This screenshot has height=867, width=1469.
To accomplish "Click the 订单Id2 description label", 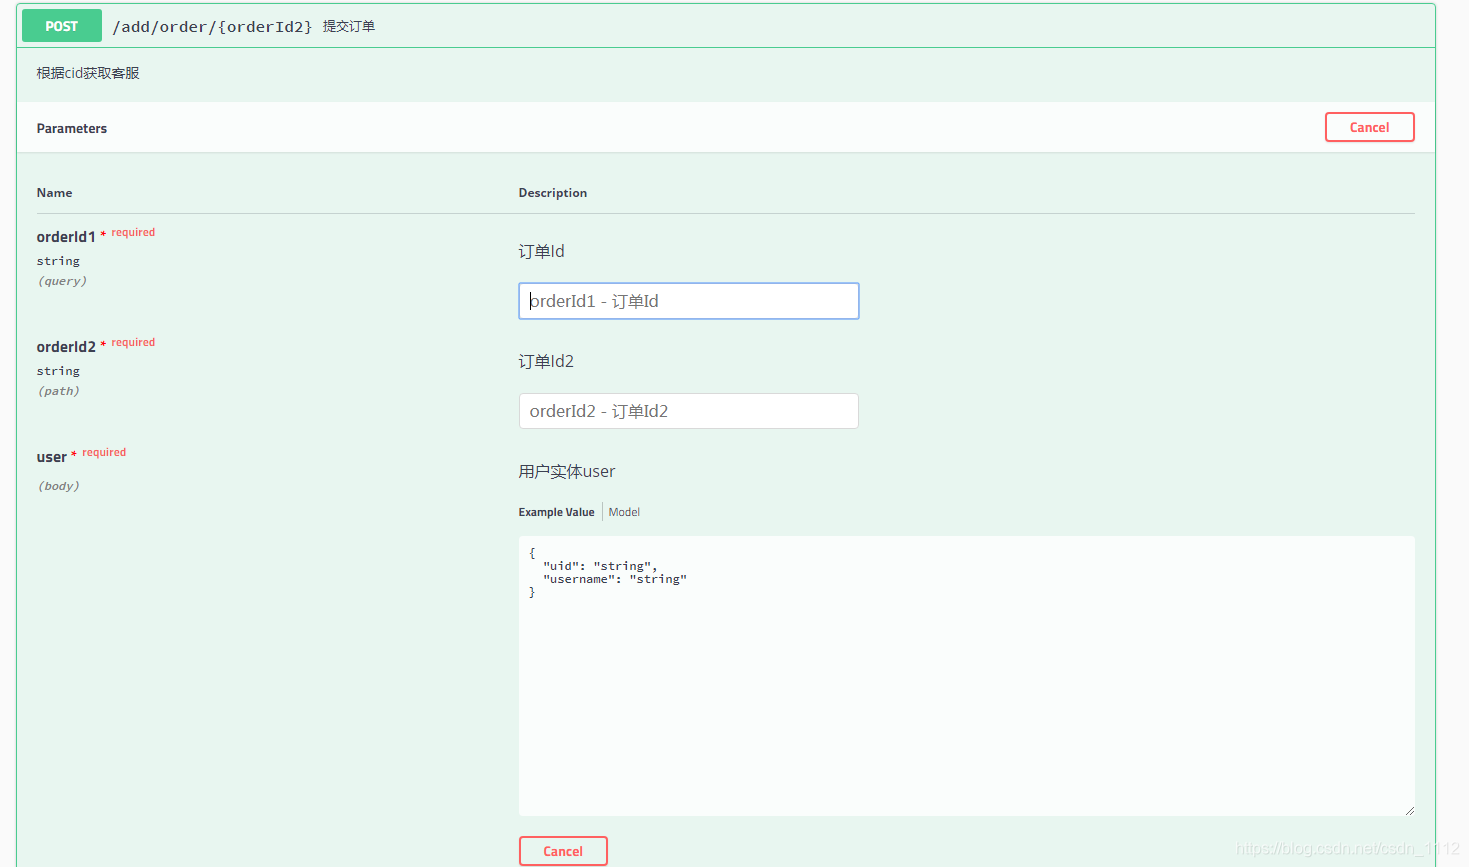I will (x=546, y=361).
